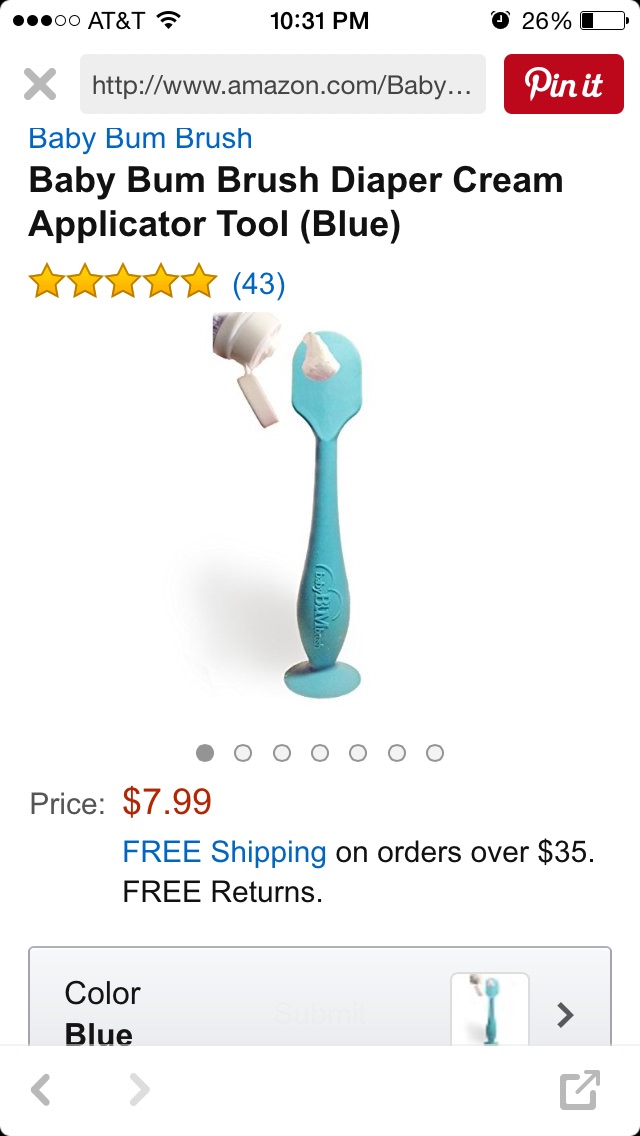Tap the blue color thumbnail preview
The width and height of the screenshot is (640, 1136).
pos(490,1009)
